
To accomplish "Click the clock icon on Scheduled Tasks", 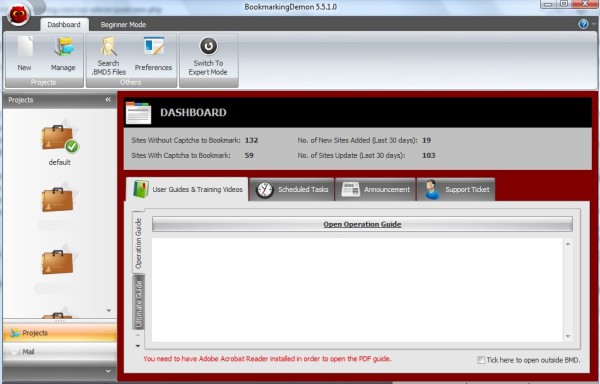I will (264, 190).
